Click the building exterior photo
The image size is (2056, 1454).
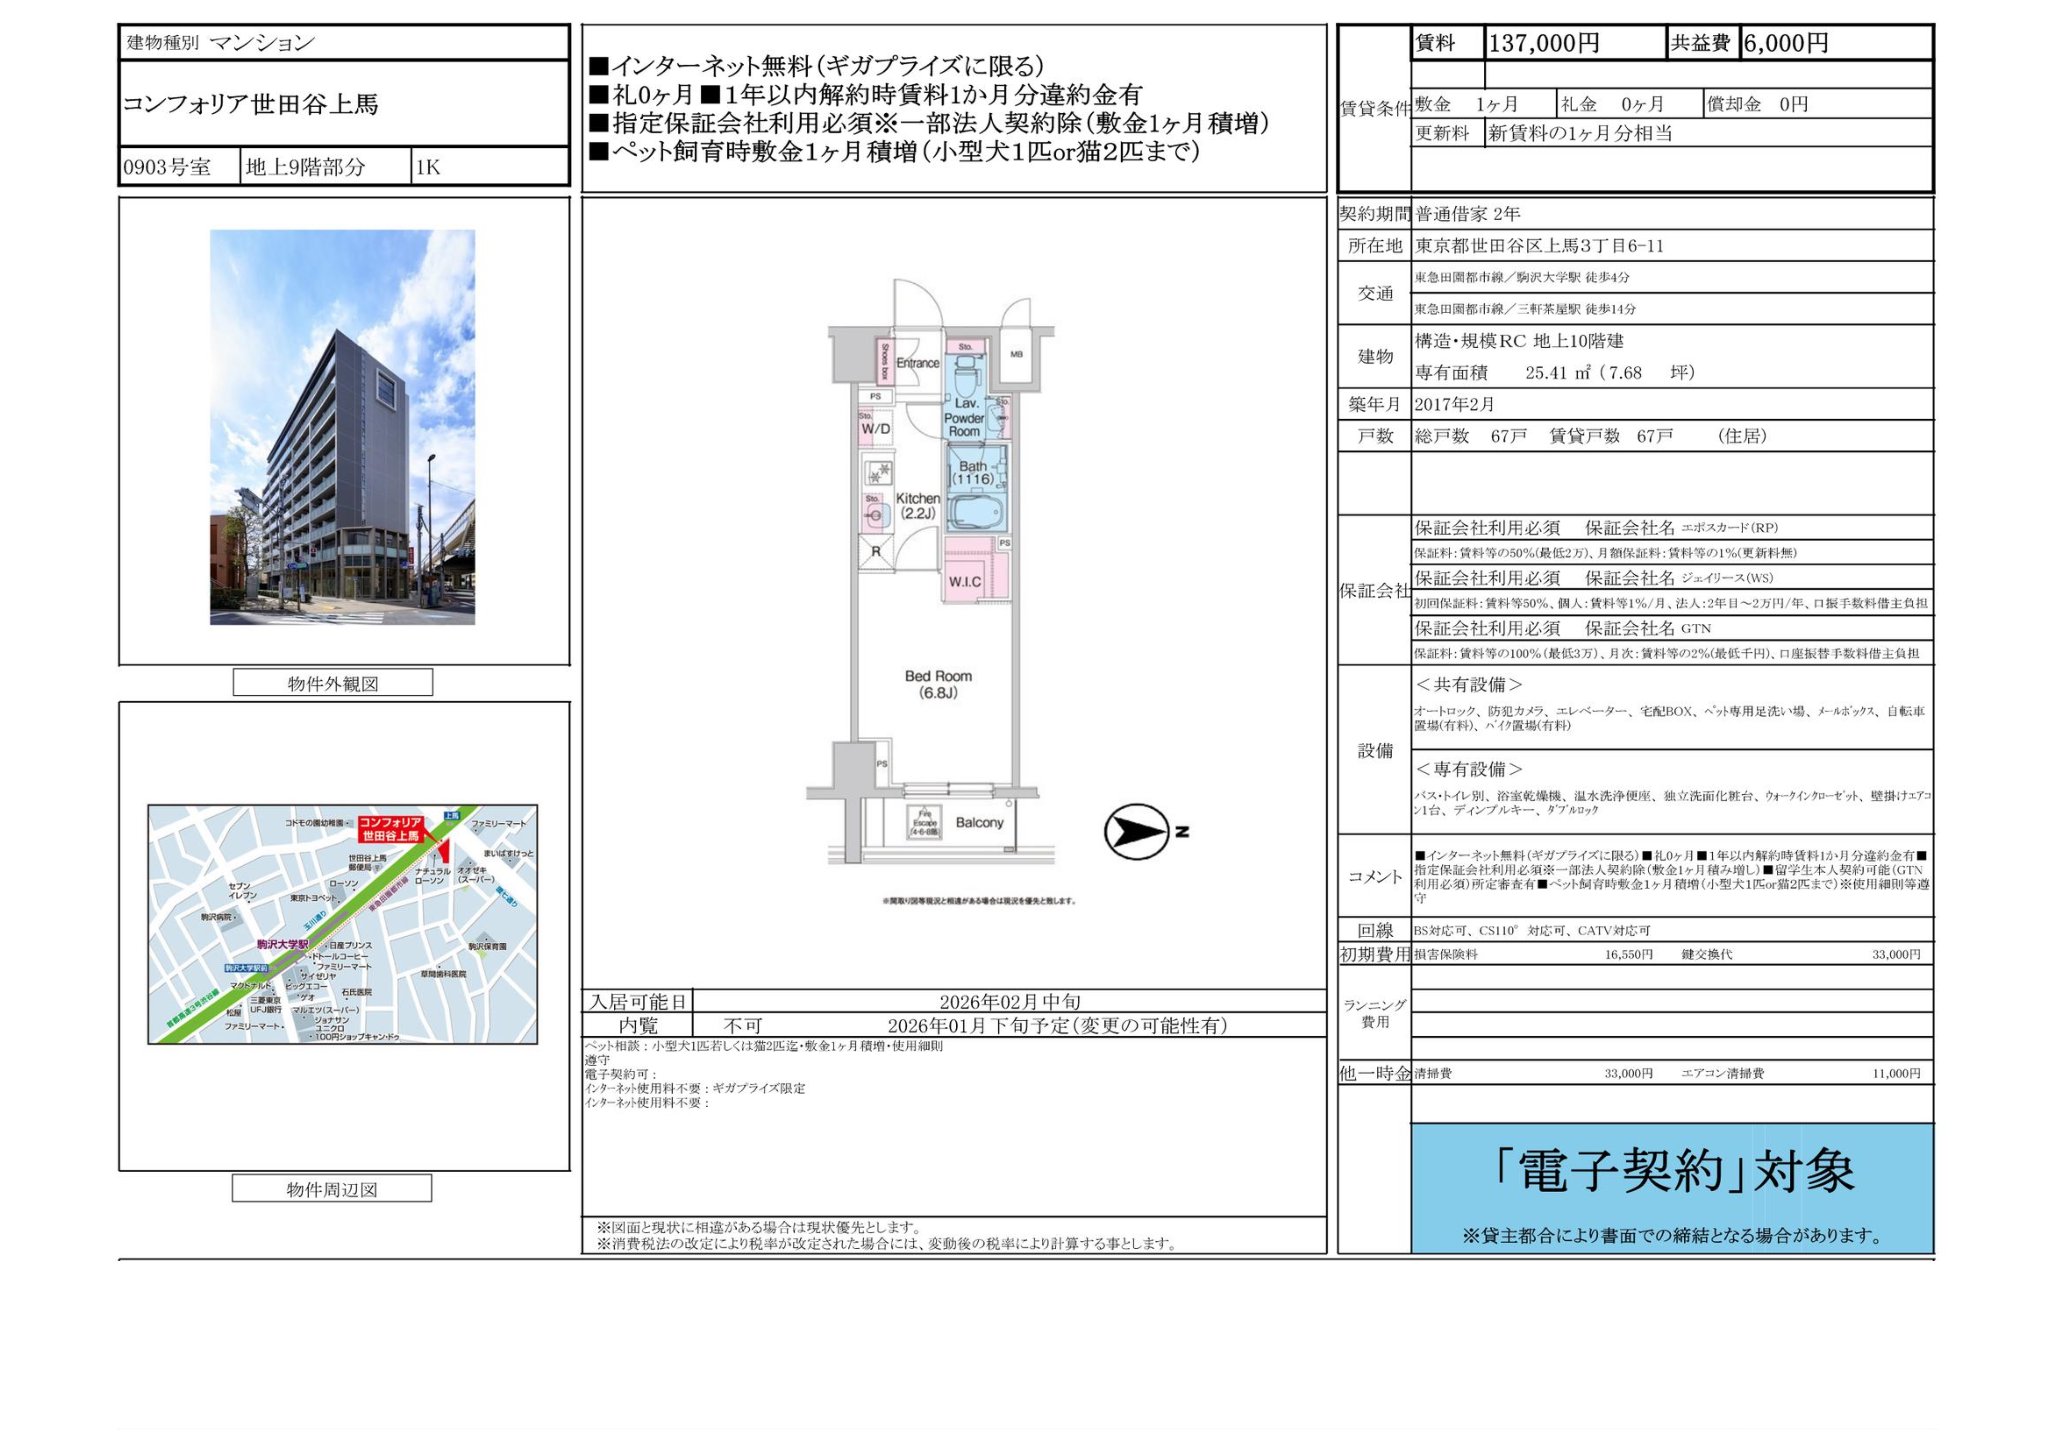coord(342,427)
